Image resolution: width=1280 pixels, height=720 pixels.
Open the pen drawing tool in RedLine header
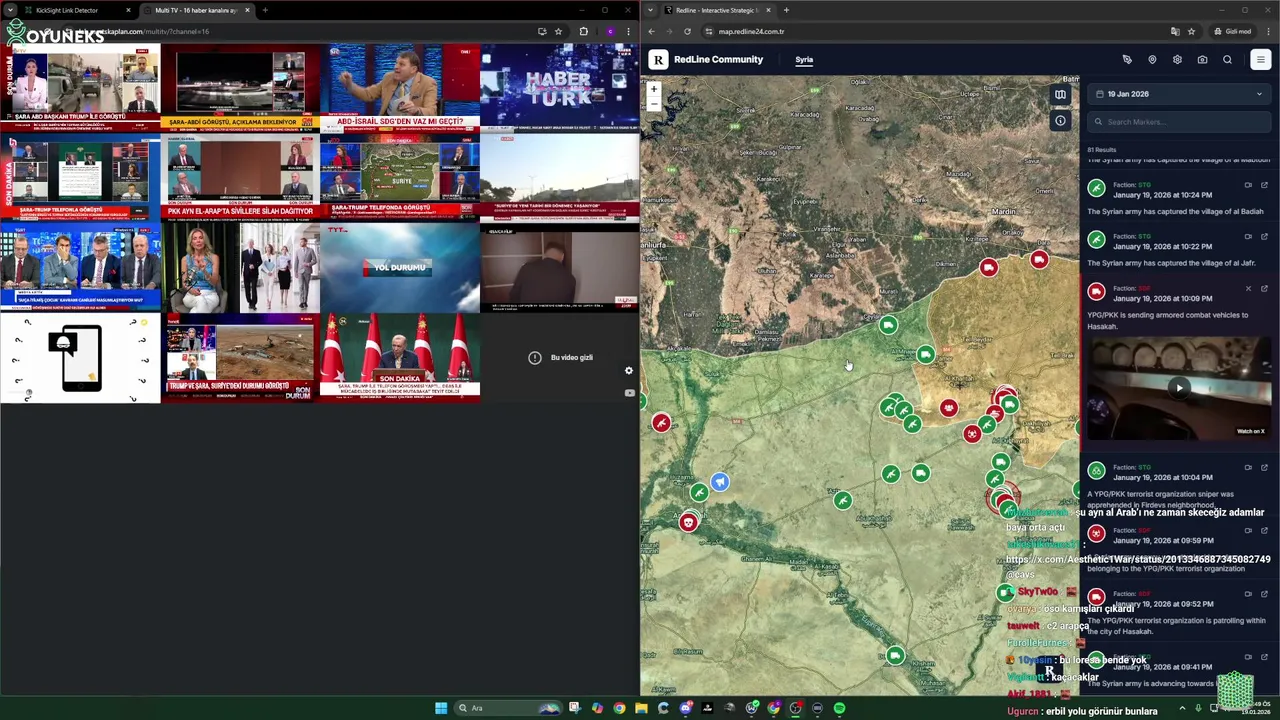tap(1127, 60)
